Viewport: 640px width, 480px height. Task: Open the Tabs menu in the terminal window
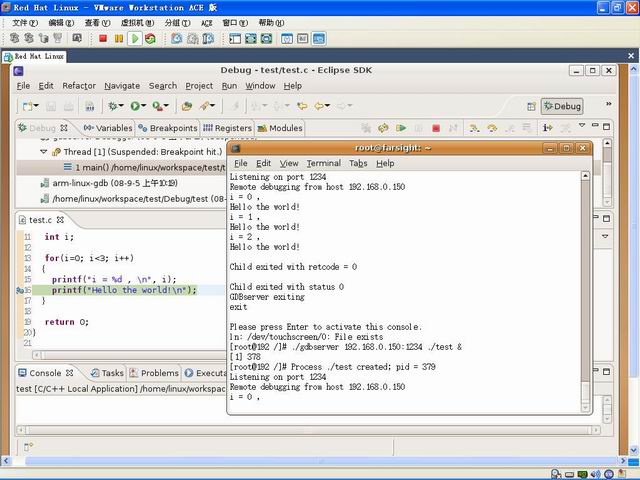[358, 163]
